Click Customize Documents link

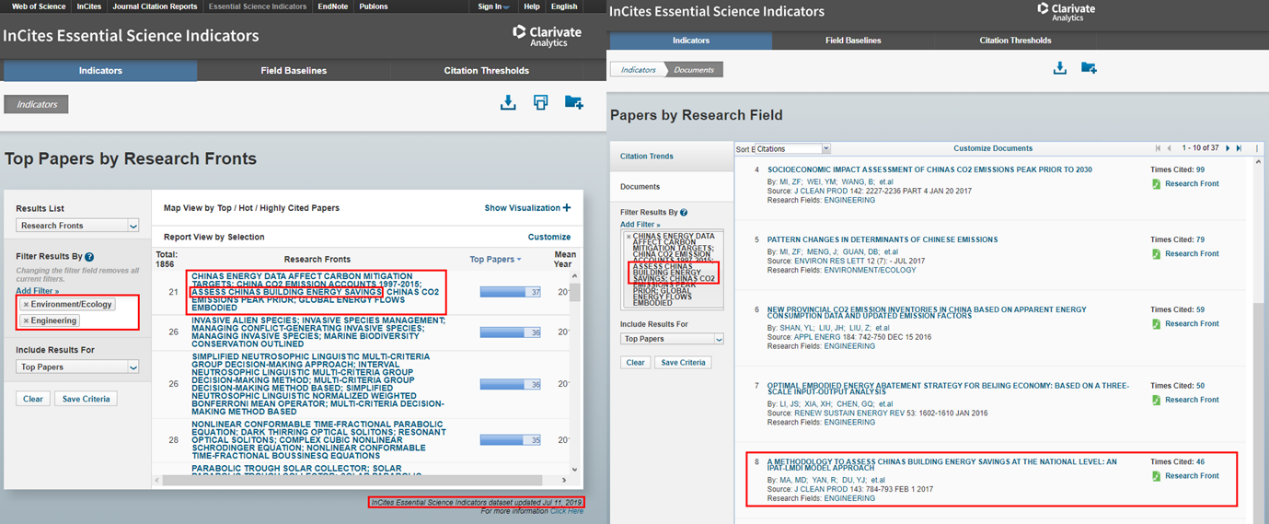[992, 149]
